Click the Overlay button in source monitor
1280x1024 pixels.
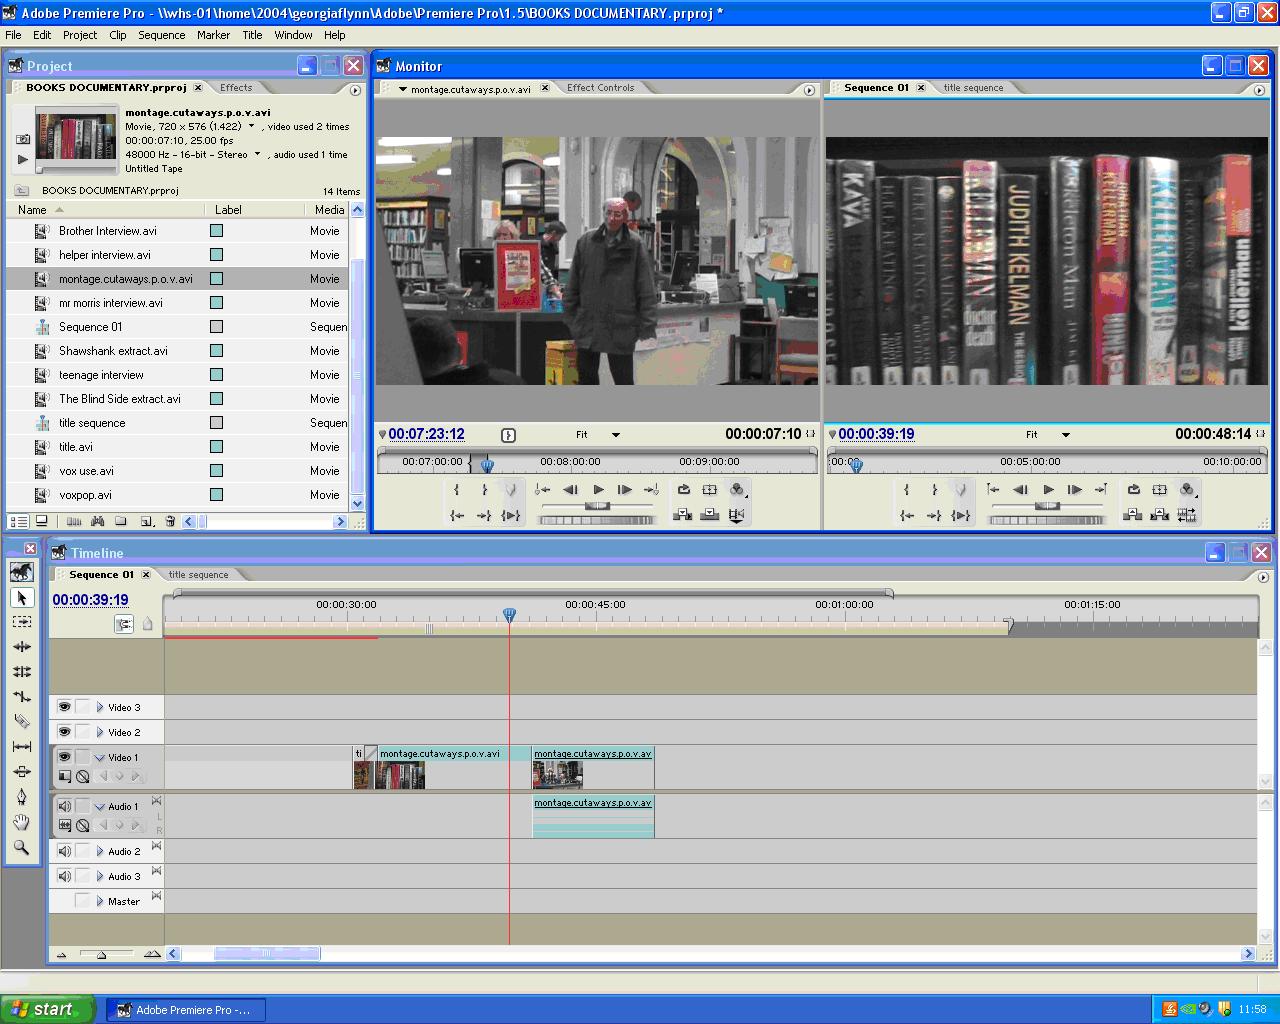(710, 515)
